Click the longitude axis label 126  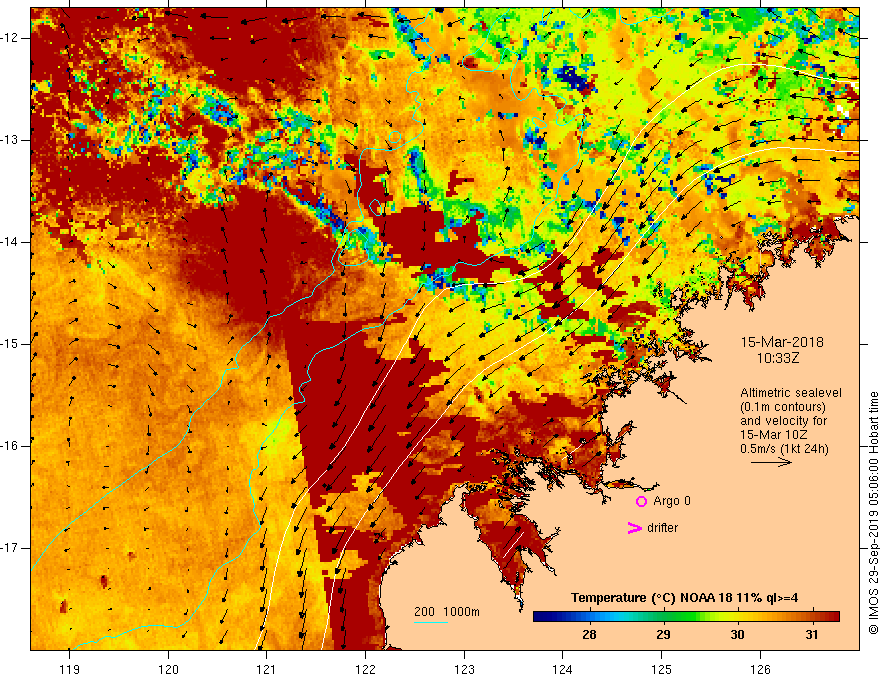[x=760, y=669]
